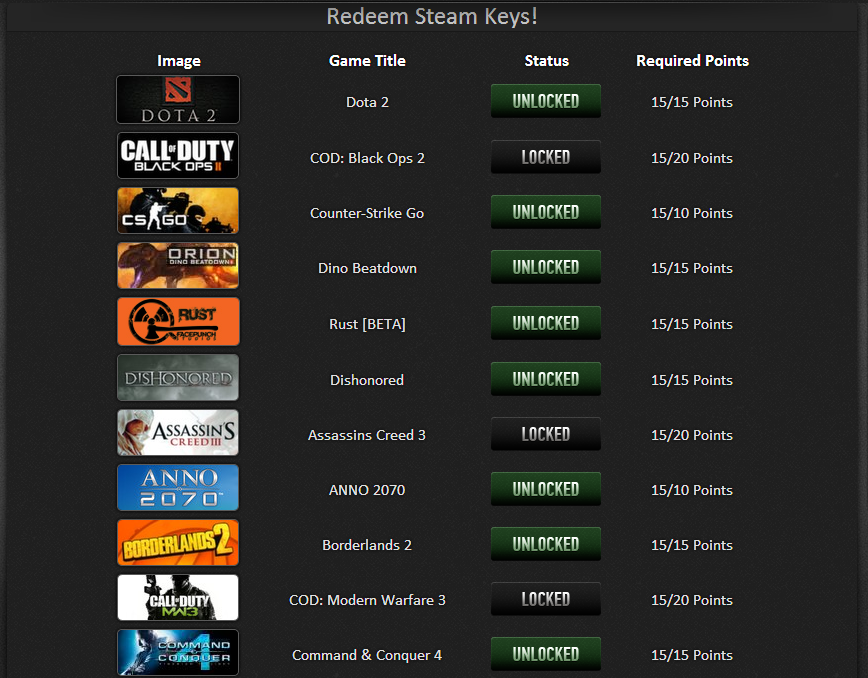Click the Dishonored banner thumbnail
The height and width of the screenshot is (678, 868).
tap(178, 377)
